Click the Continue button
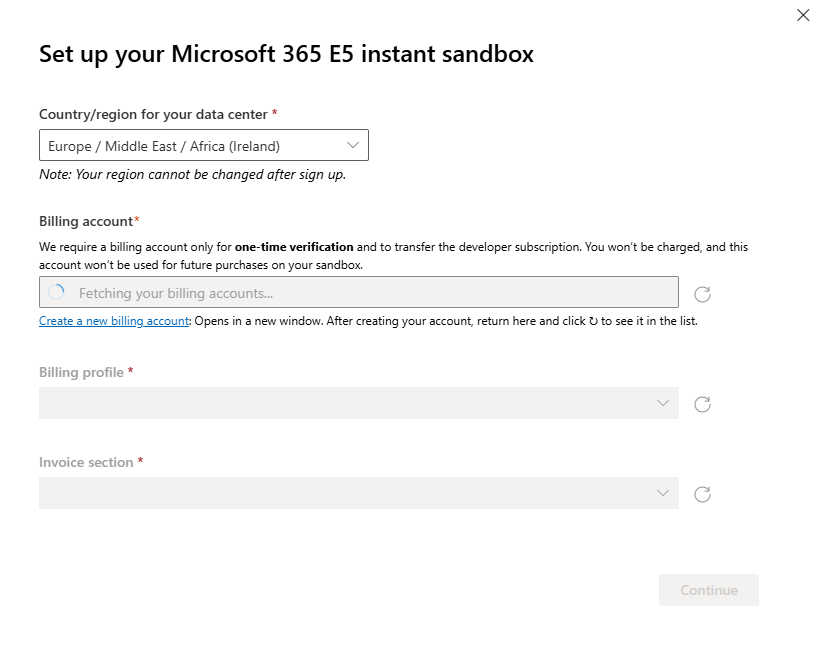This screenshot has width=817, height=645. coord(709,590)
